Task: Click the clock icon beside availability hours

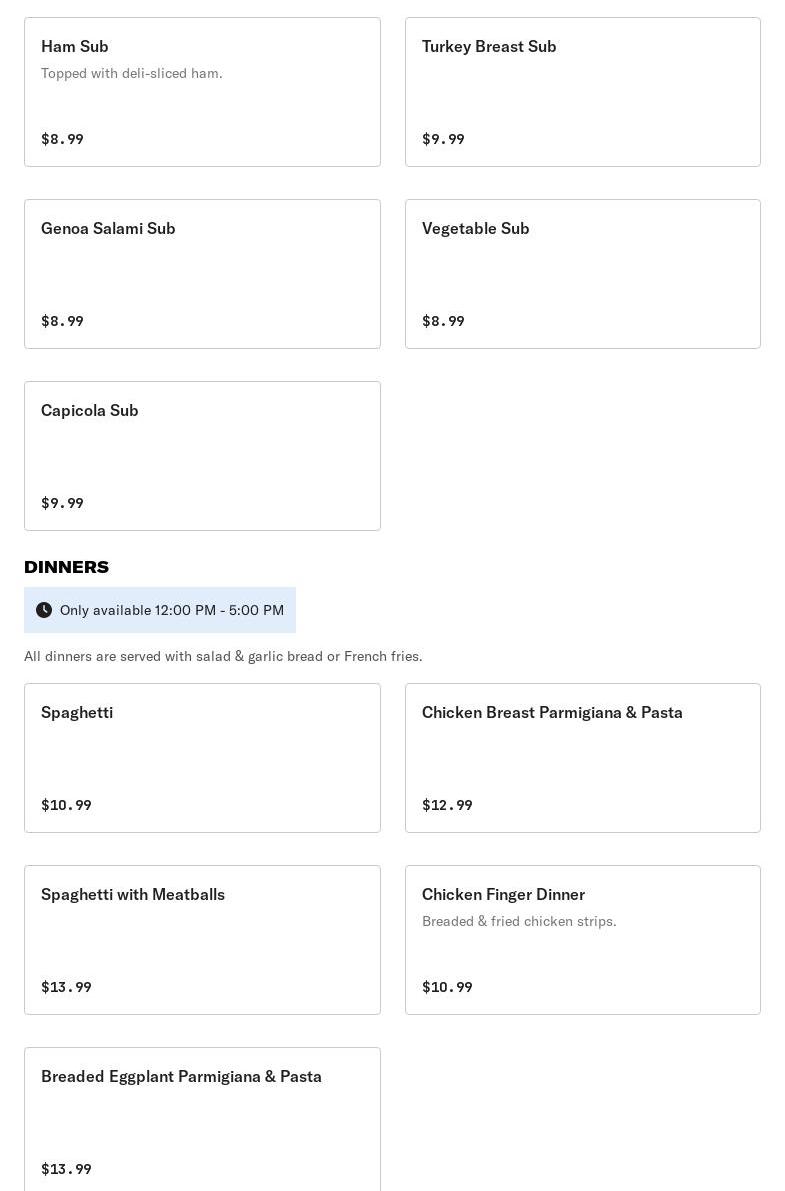Action: [44, 610]
